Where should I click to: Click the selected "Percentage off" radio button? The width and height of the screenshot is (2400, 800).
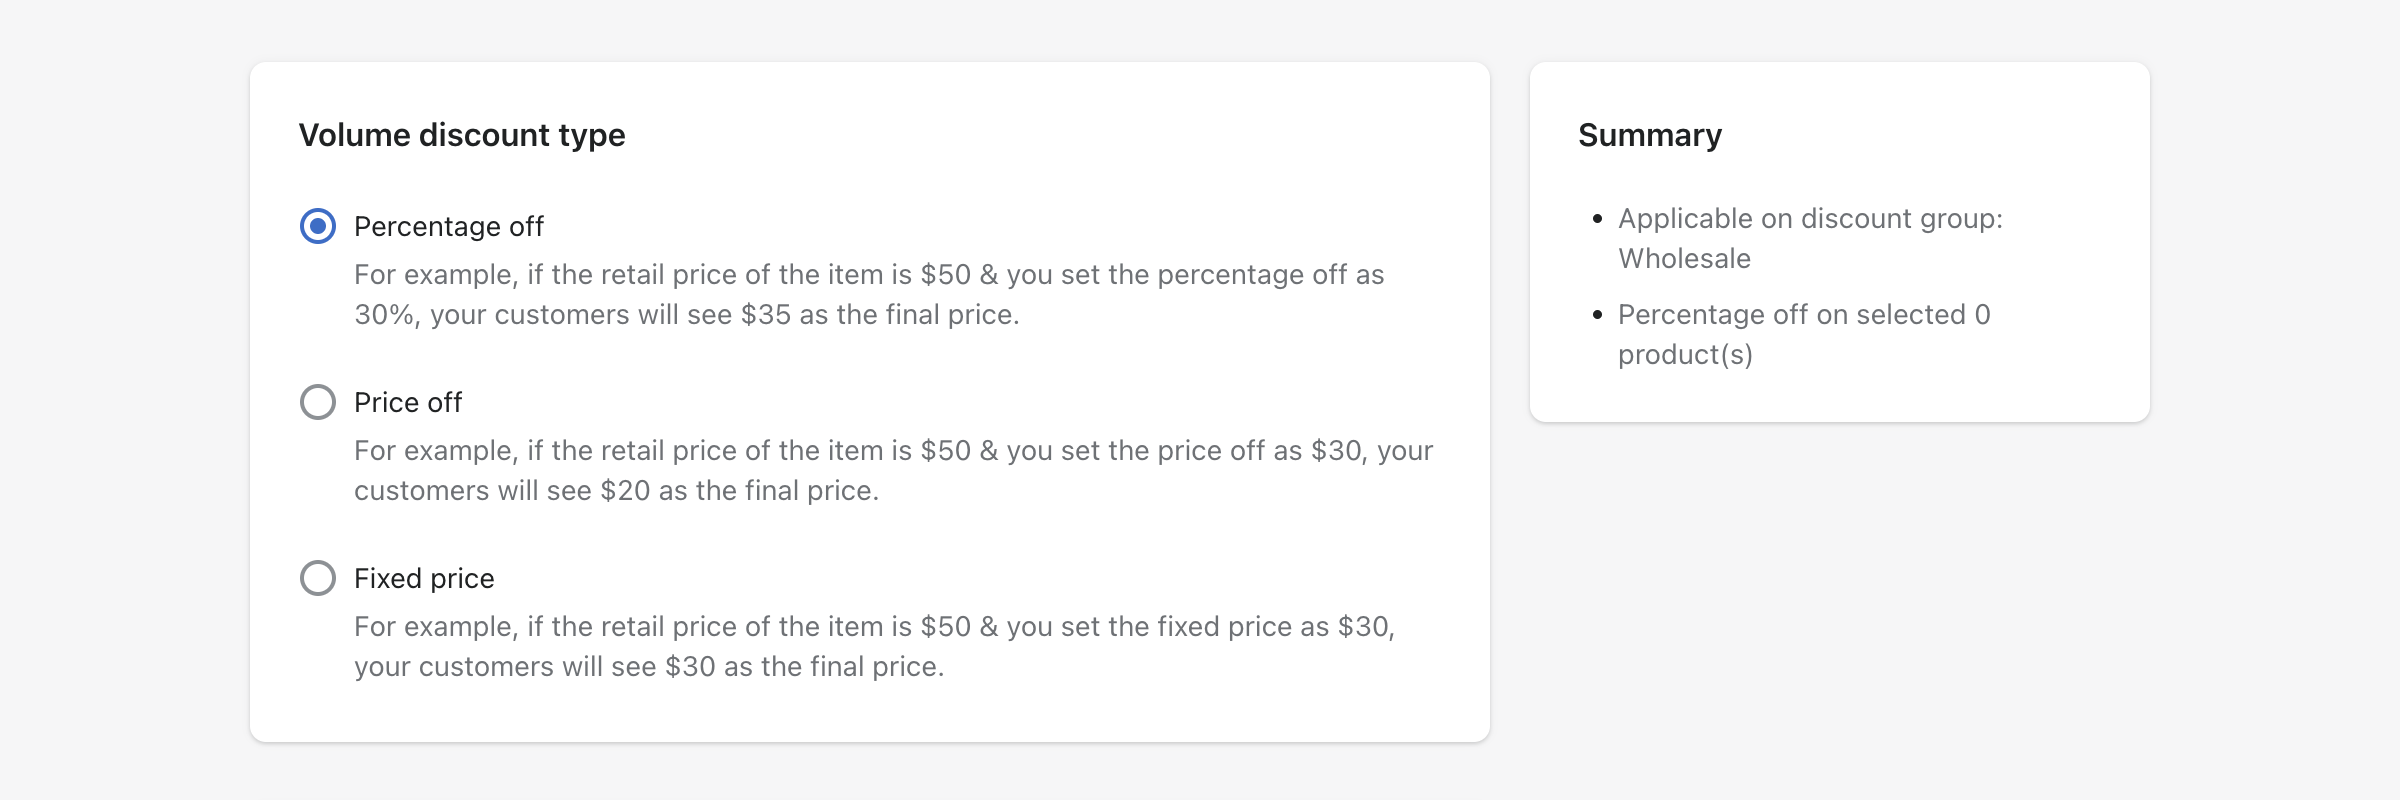(x=318, y=226)
